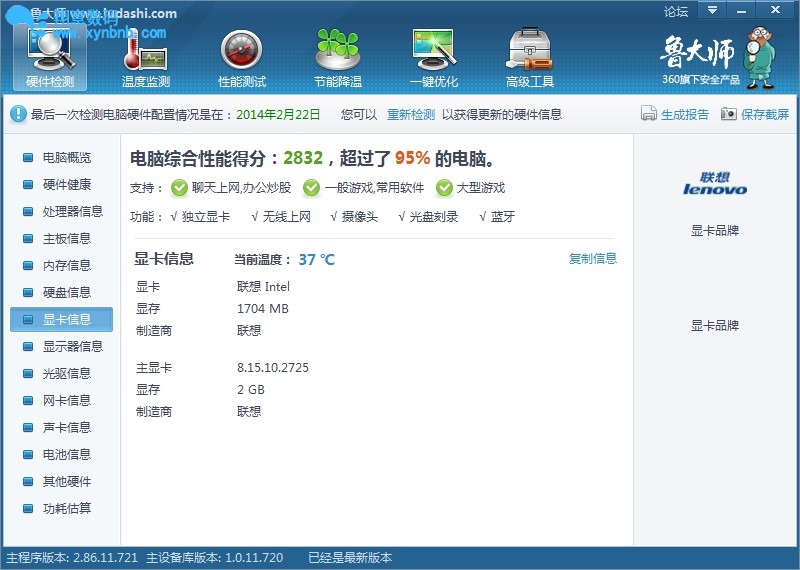
Task: Click driver version 8.15.10.2725
Action: (273, 368)
